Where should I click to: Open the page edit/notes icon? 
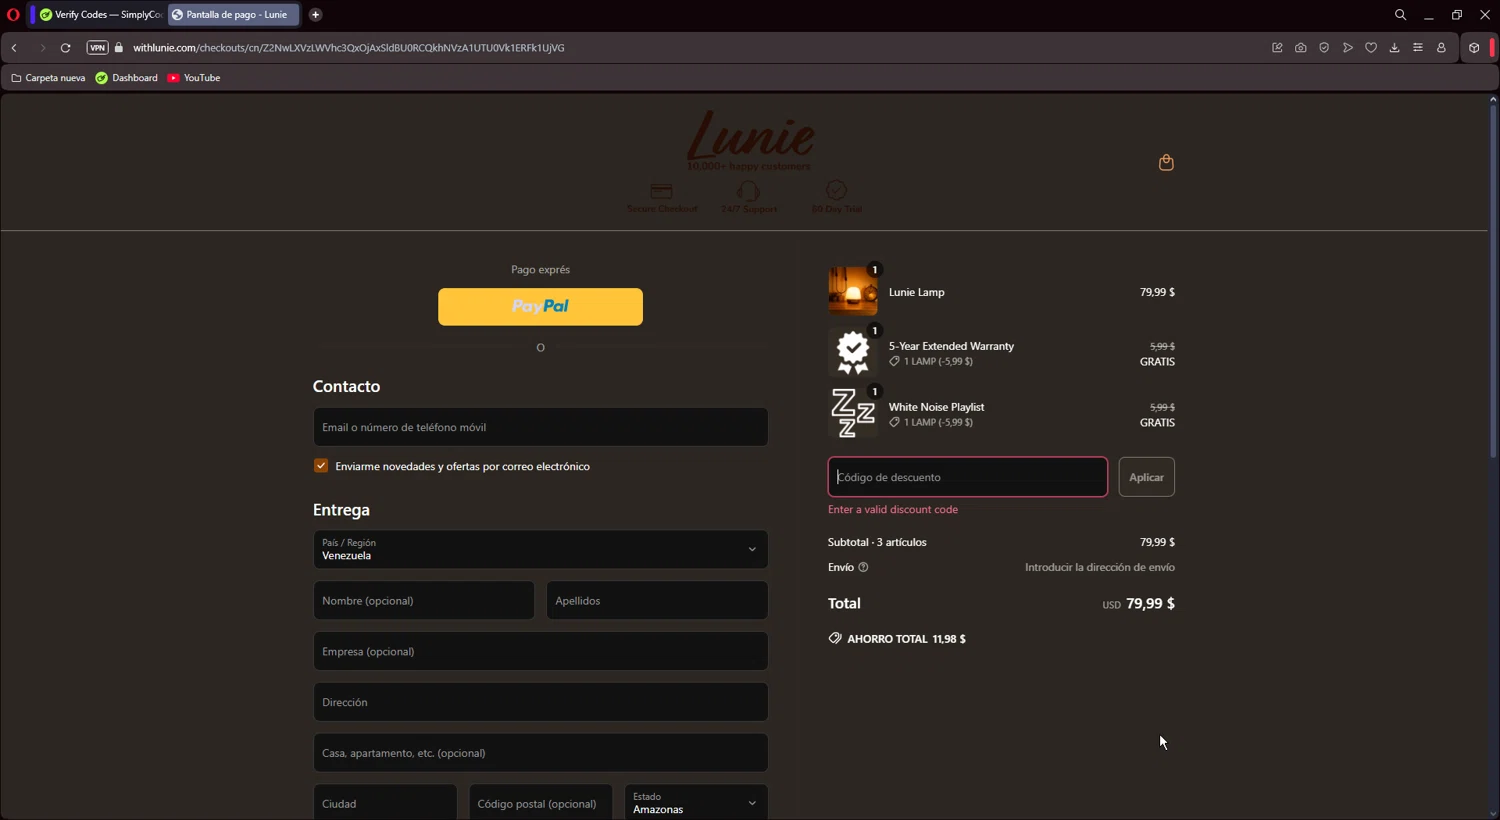pyautogui.click(x=1277, y=48)
